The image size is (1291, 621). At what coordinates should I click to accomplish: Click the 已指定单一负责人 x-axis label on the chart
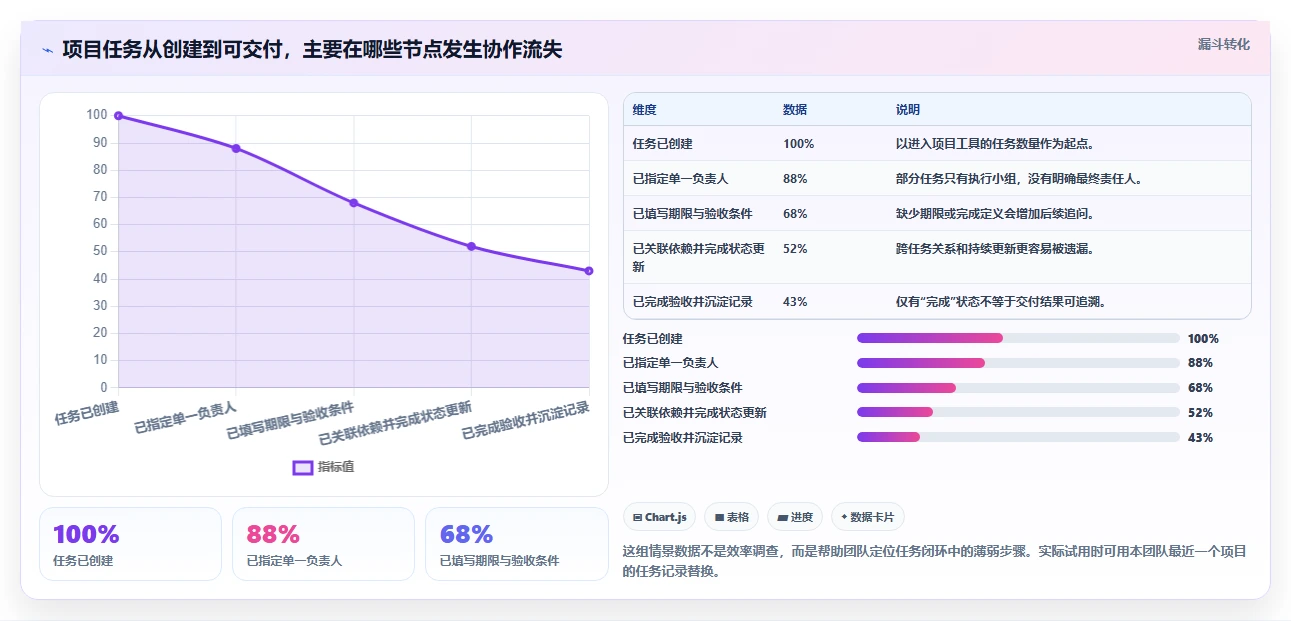pyautogui.click(x=186, y=417)
